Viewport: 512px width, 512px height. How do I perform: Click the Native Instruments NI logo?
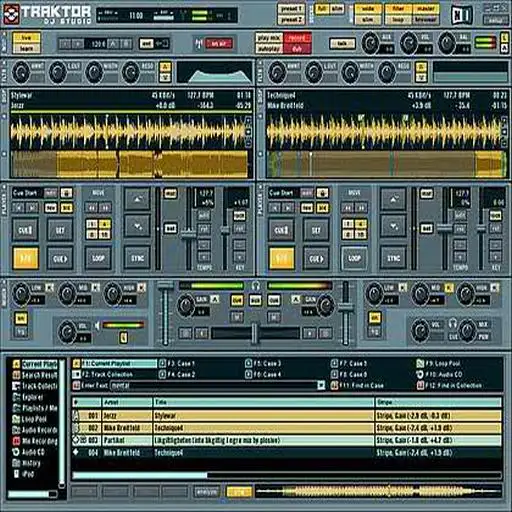(462, 15)
